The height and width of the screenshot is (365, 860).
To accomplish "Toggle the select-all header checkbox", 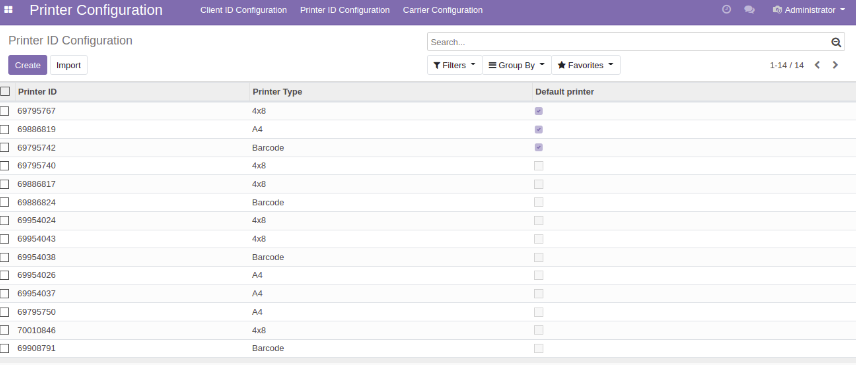I will tap(5, 91).
